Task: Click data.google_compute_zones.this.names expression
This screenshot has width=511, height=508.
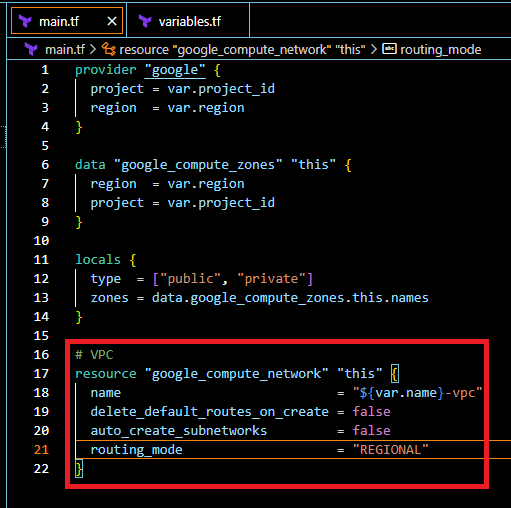Action: tap(290, 298)
